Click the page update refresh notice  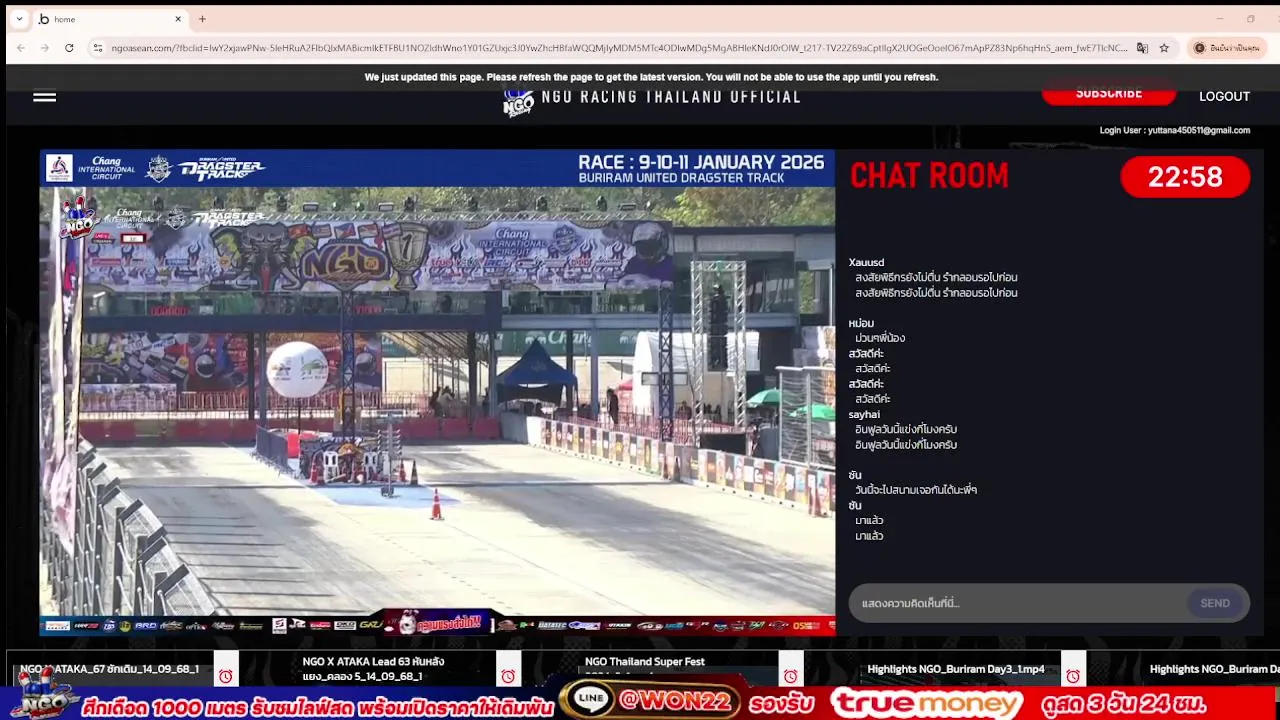click(651, 77)
